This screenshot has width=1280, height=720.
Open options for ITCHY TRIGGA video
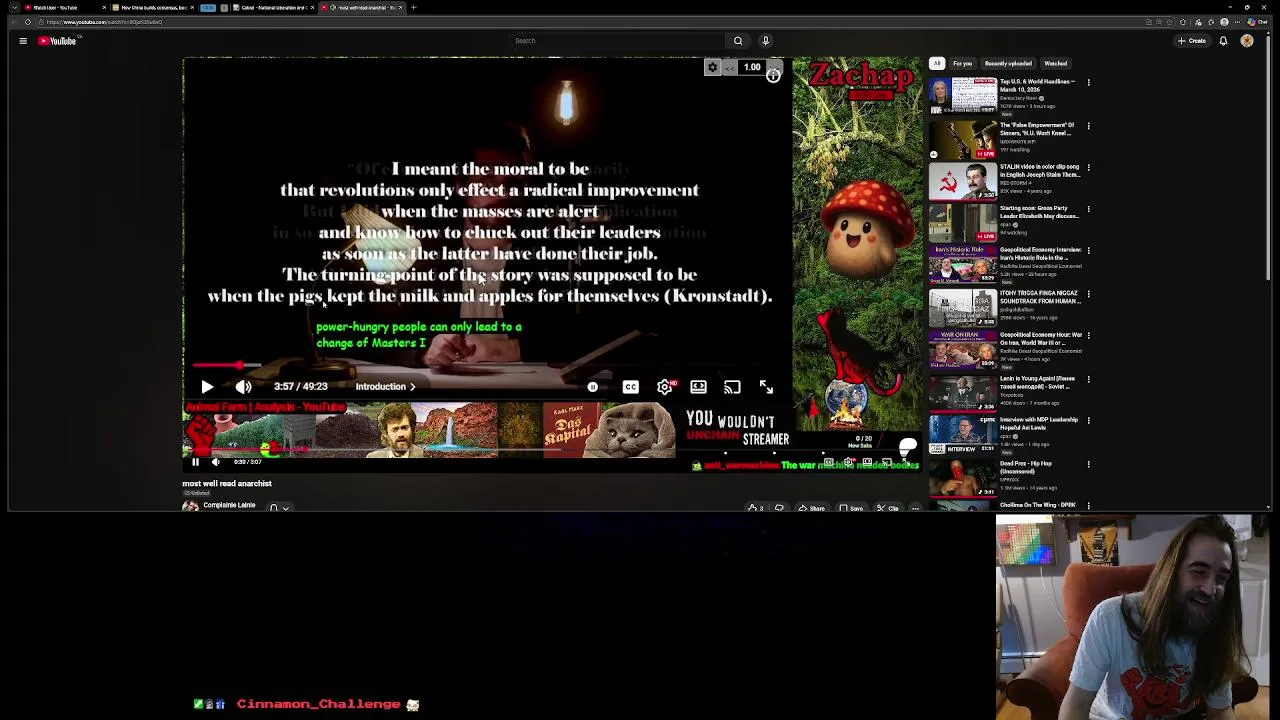coord(1089,294)
